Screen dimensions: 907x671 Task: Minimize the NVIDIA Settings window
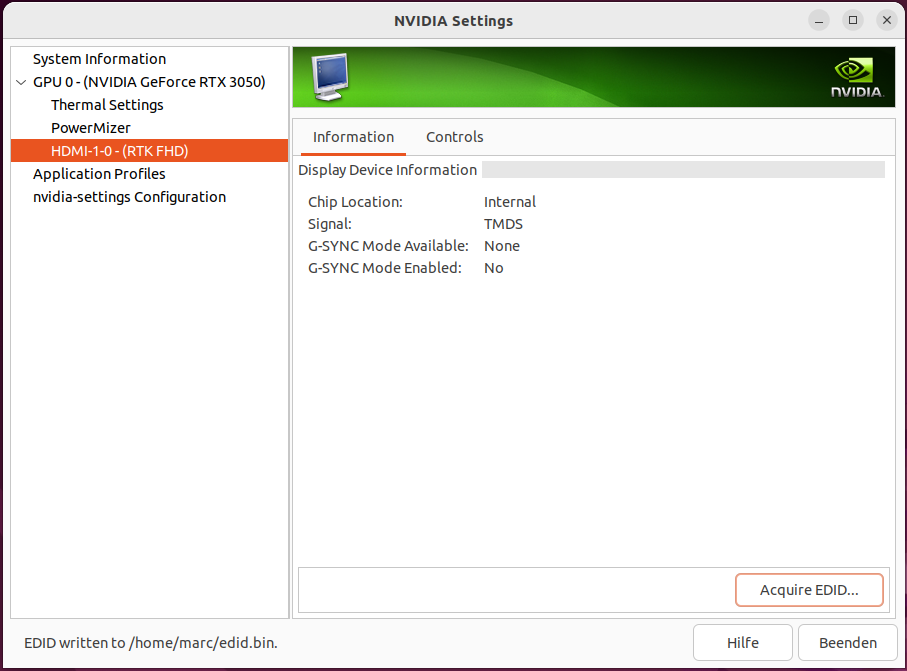[818, 20]
